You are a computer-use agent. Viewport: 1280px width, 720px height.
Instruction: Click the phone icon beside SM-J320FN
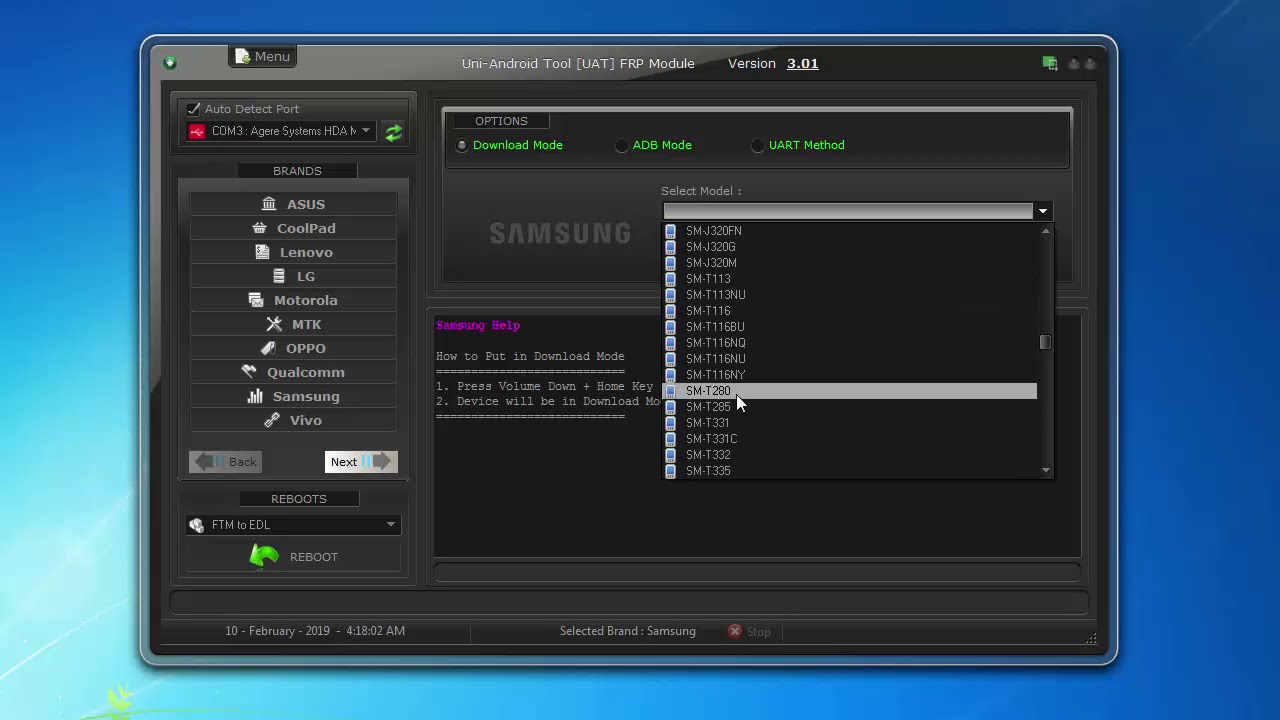(x=670, y=231)
